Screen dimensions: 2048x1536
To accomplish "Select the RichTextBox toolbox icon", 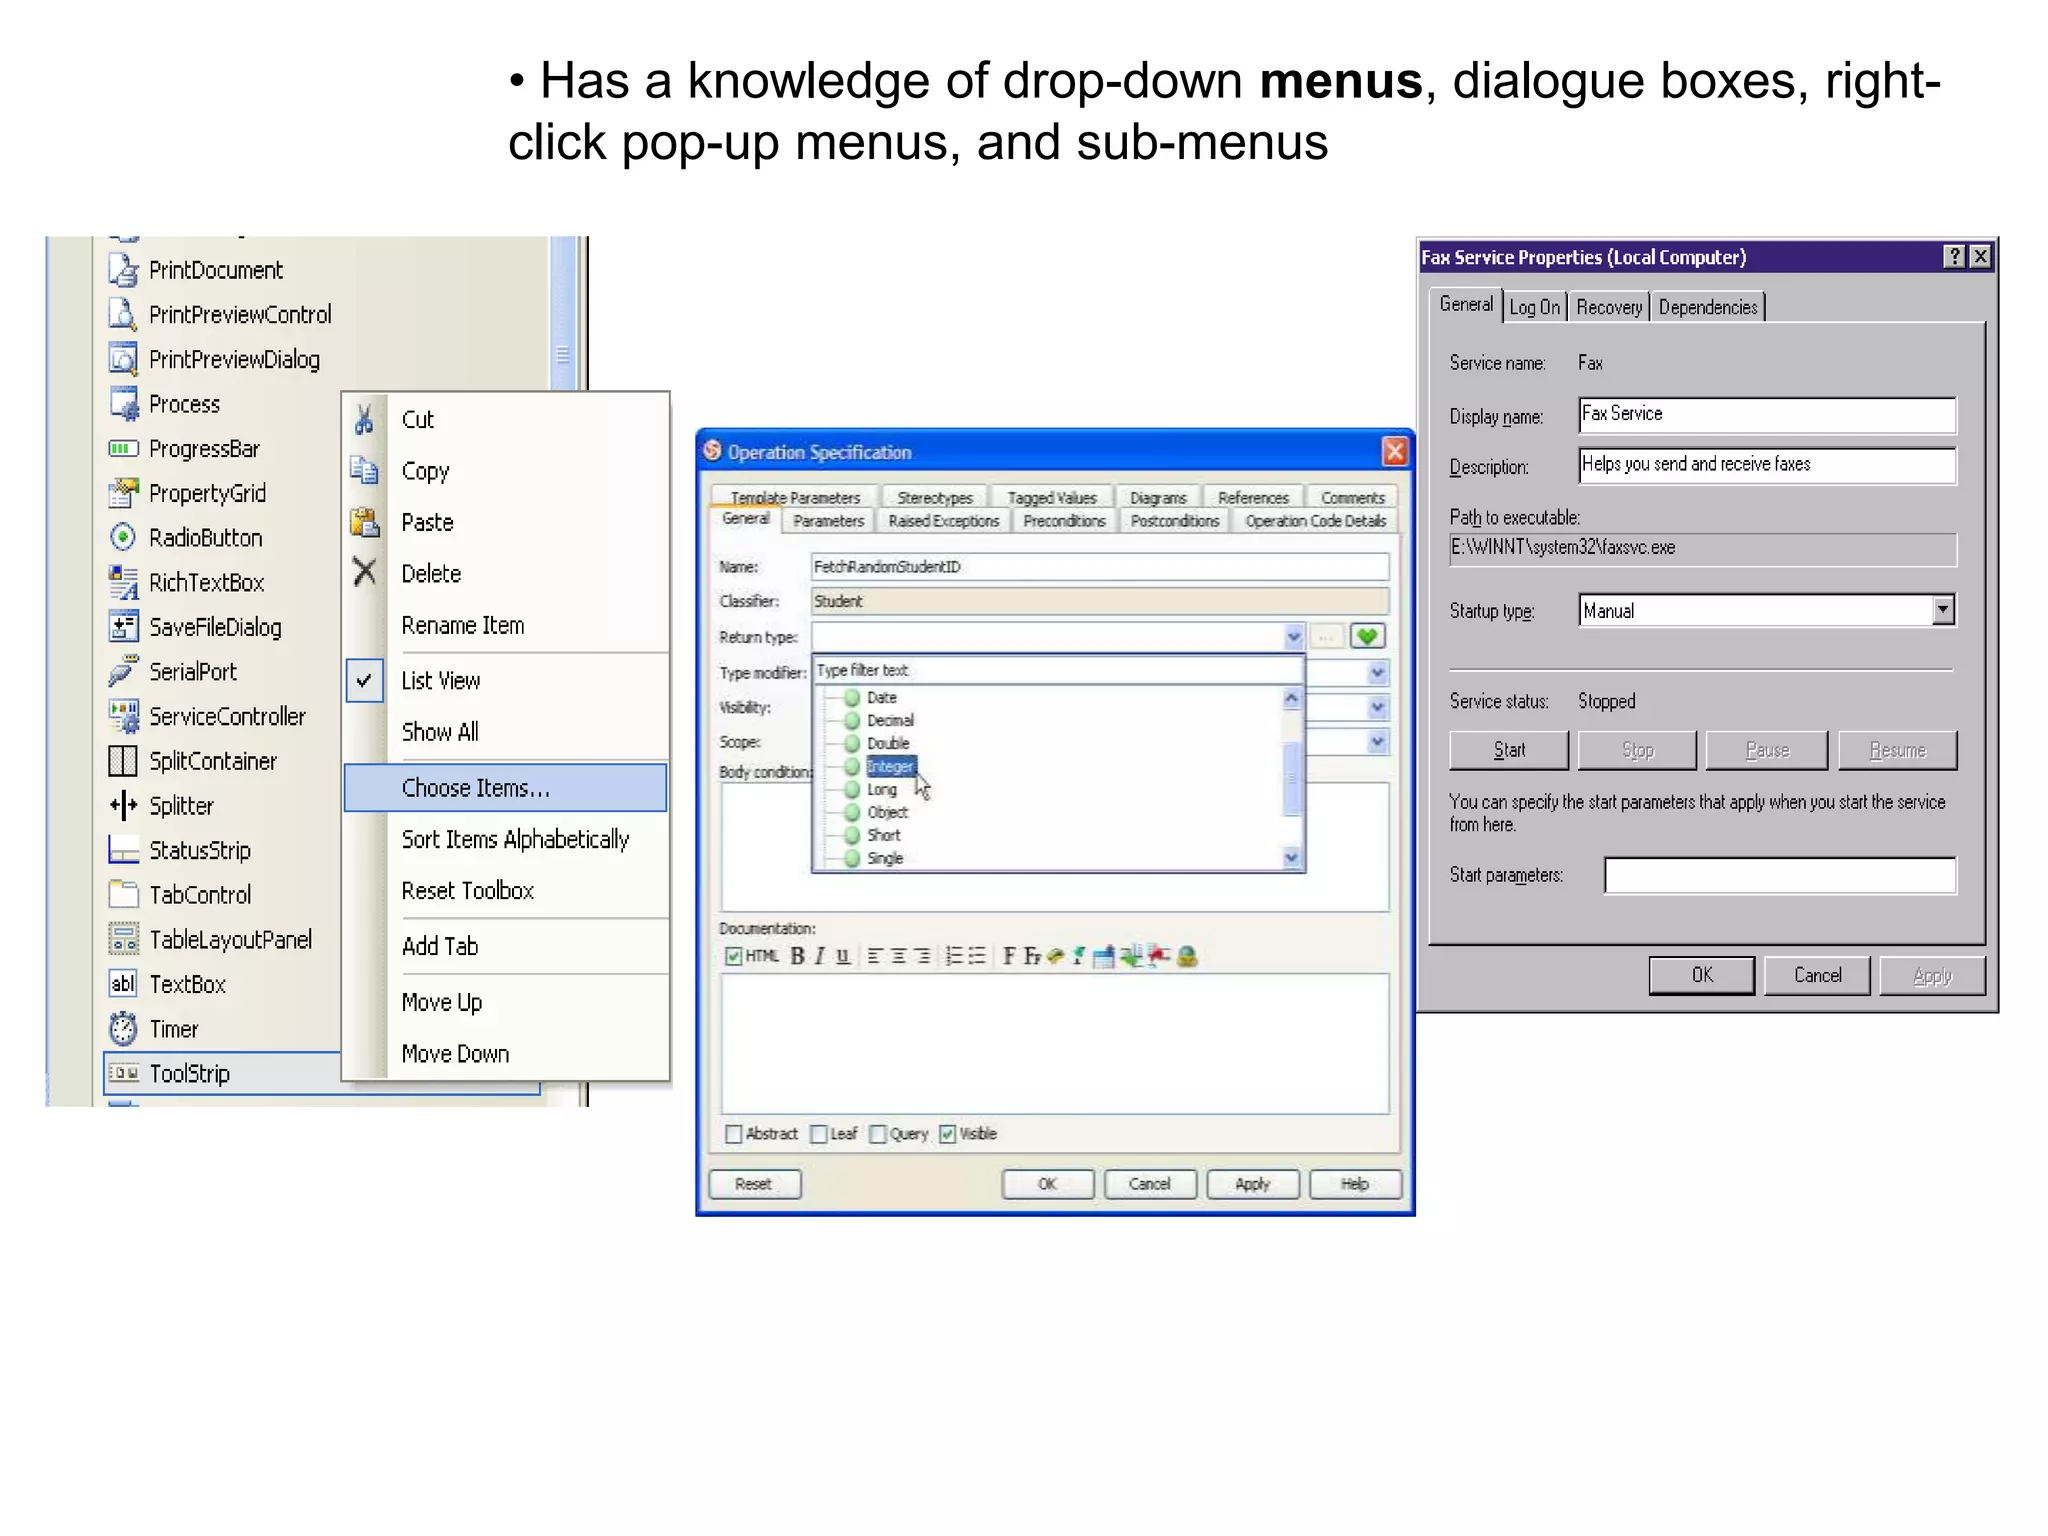I will 123,581.
